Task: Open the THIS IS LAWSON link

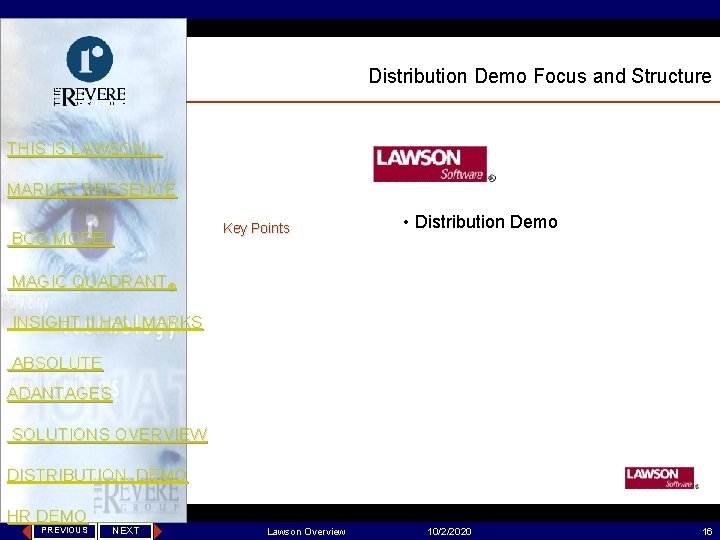Action: 84,148
